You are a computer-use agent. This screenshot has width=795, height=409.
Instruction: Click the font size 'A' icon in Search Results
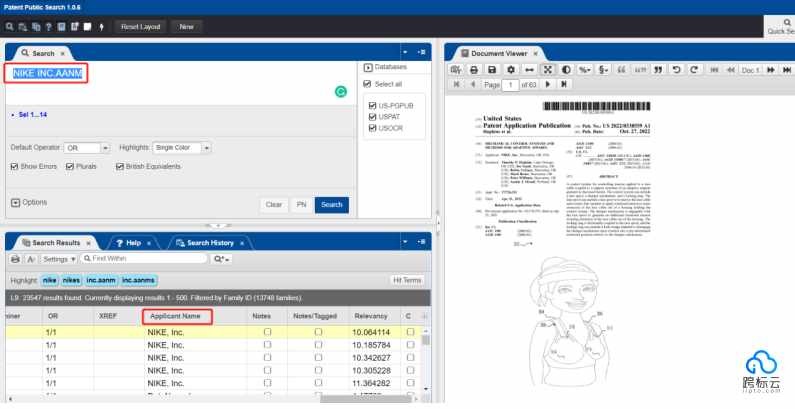pyautogui.click(x=30, y=259)
